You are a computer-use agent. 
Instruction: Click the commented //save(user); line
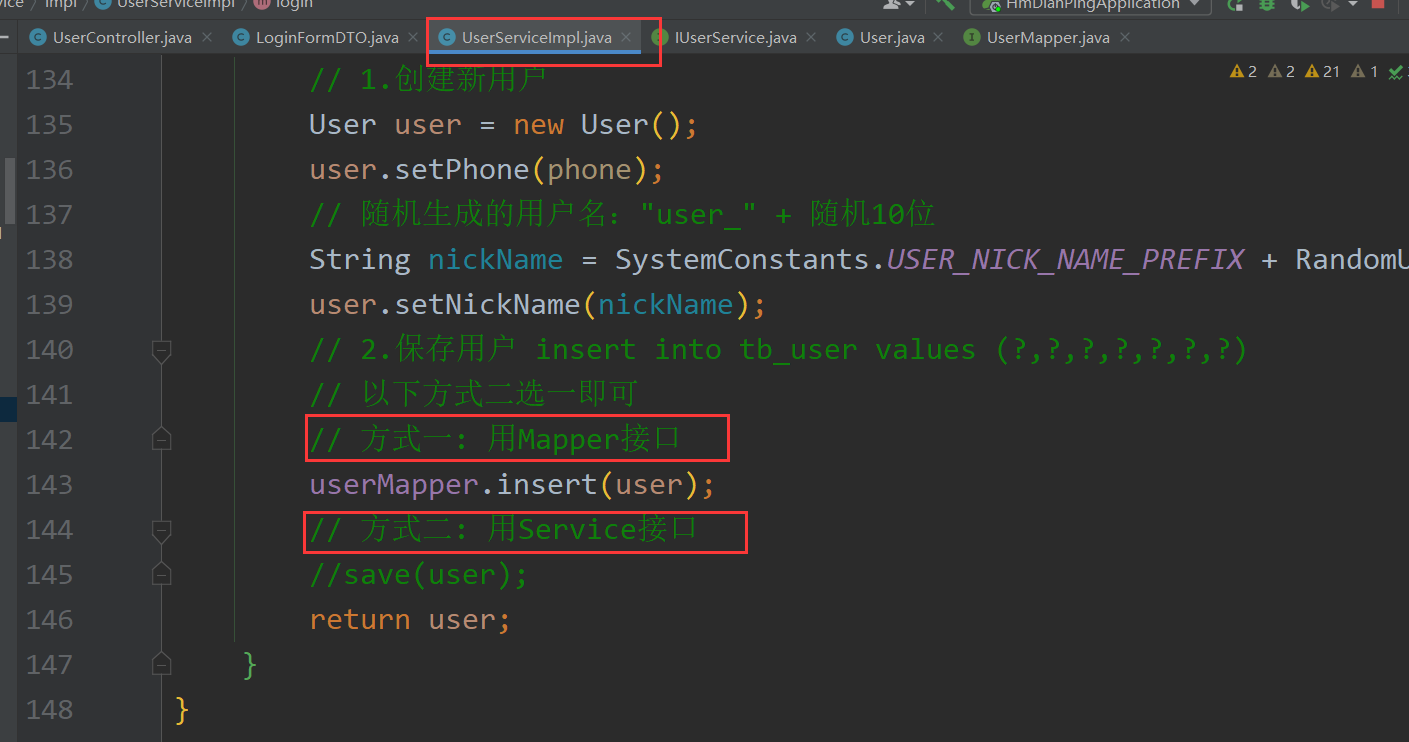(418, 574)
